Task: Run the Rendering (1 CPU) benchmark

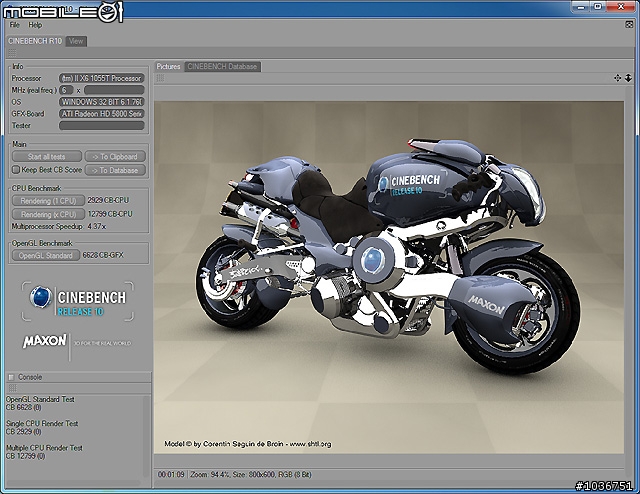Action: pyautogui.click(x=48, y=200)
